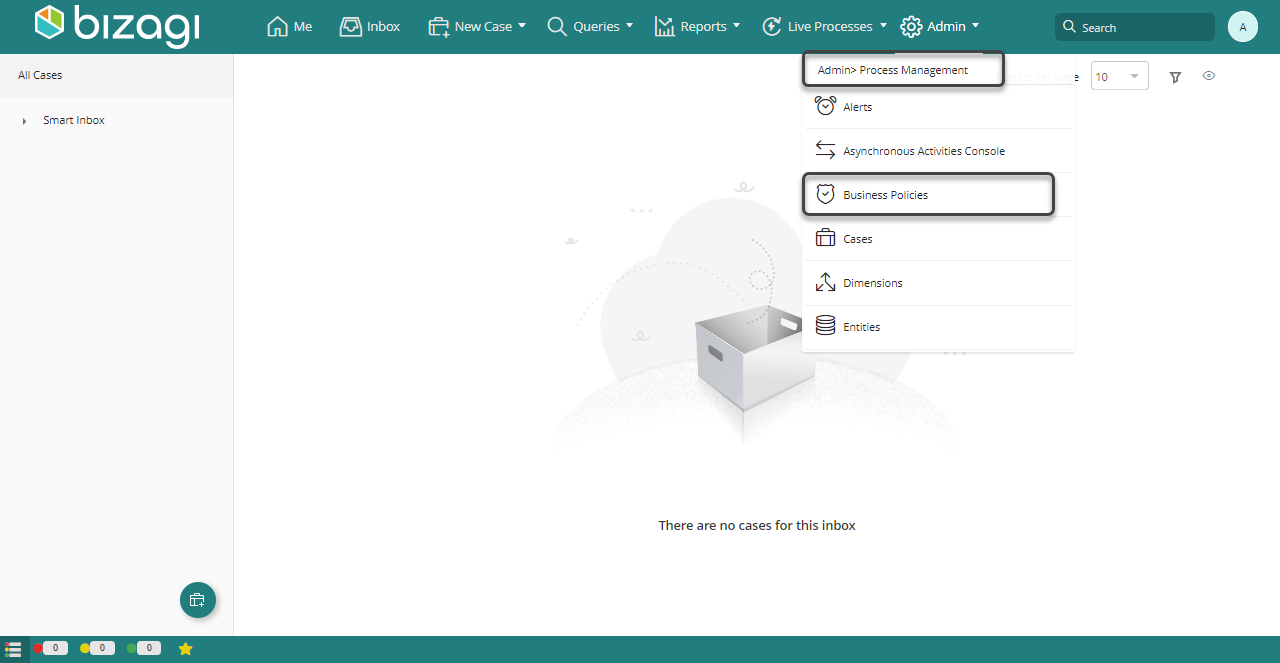Click the round new case floating button
Screen dimensions: 1280x663
click(x=198, y=600)
